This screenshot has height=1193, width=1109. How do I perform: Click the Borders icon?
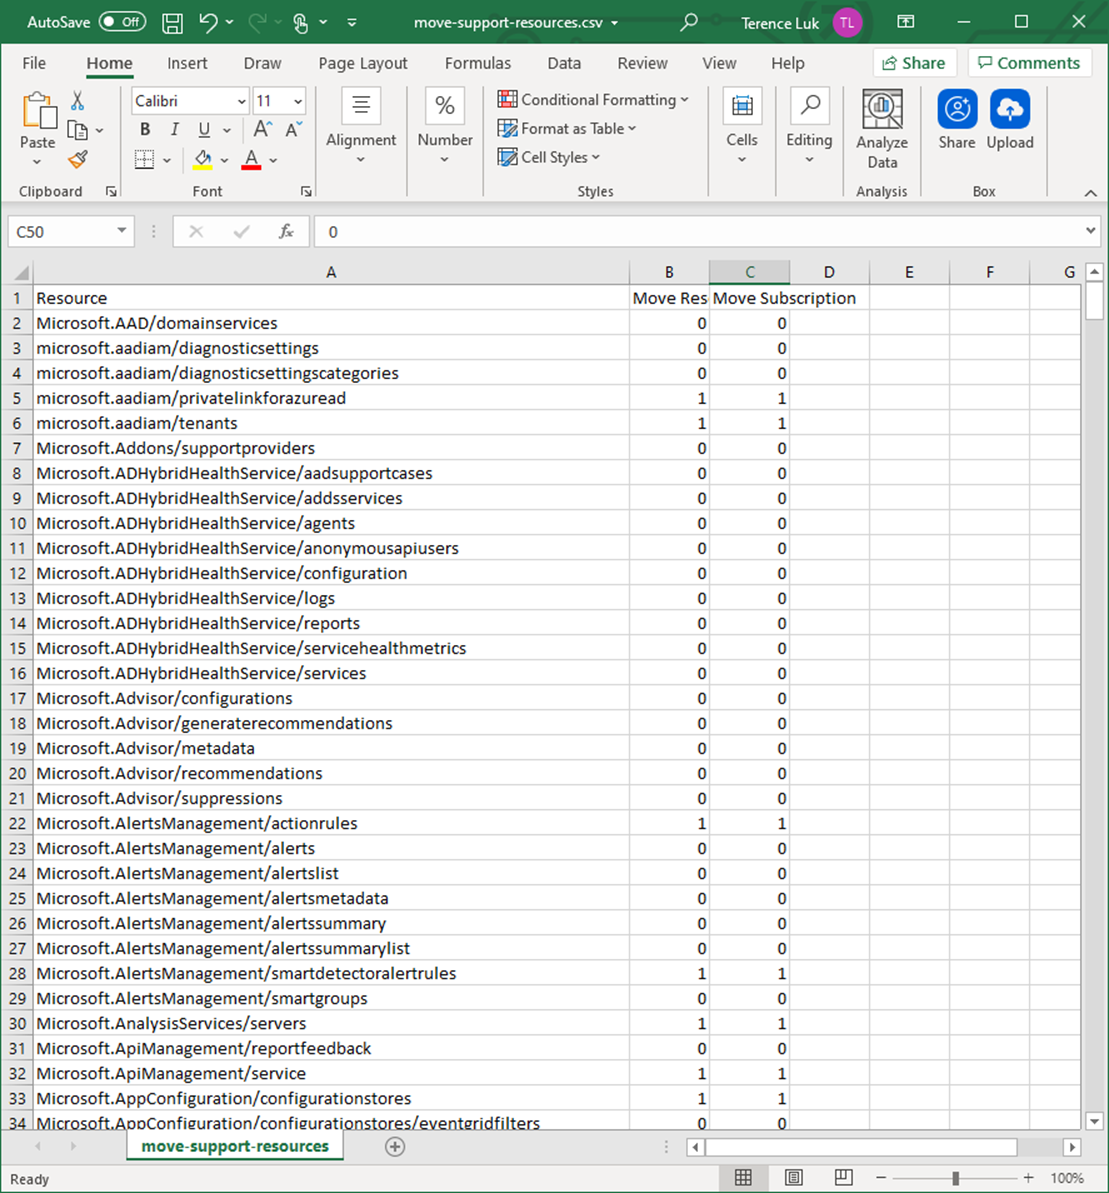coord(144,160)
